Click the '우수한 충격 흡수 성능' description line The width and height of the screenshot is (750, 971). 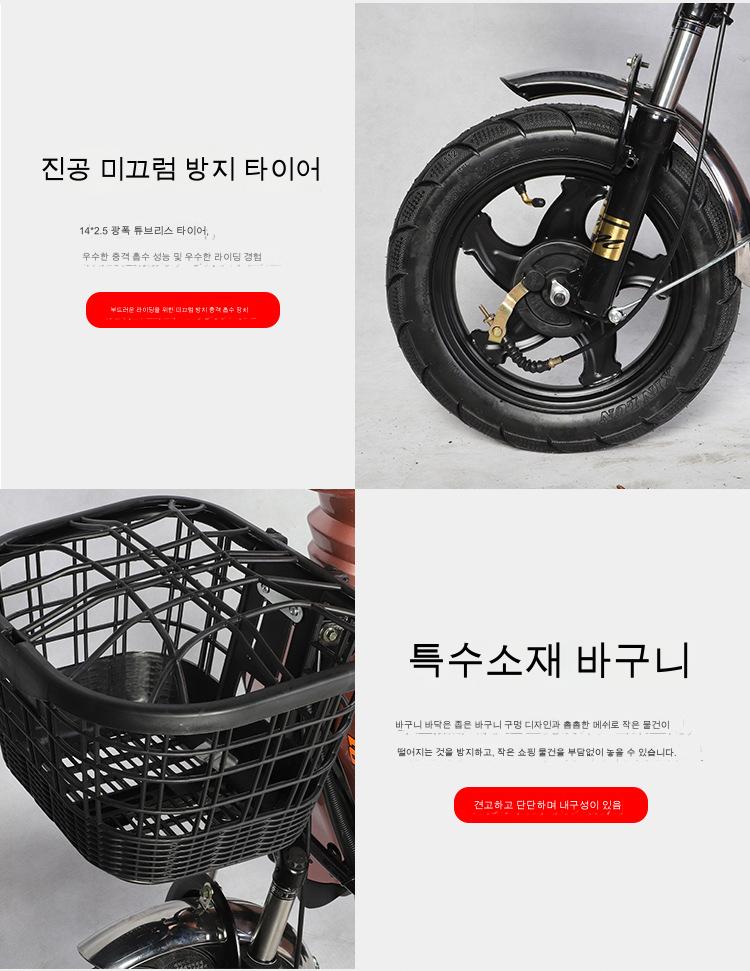coord(172,256)
